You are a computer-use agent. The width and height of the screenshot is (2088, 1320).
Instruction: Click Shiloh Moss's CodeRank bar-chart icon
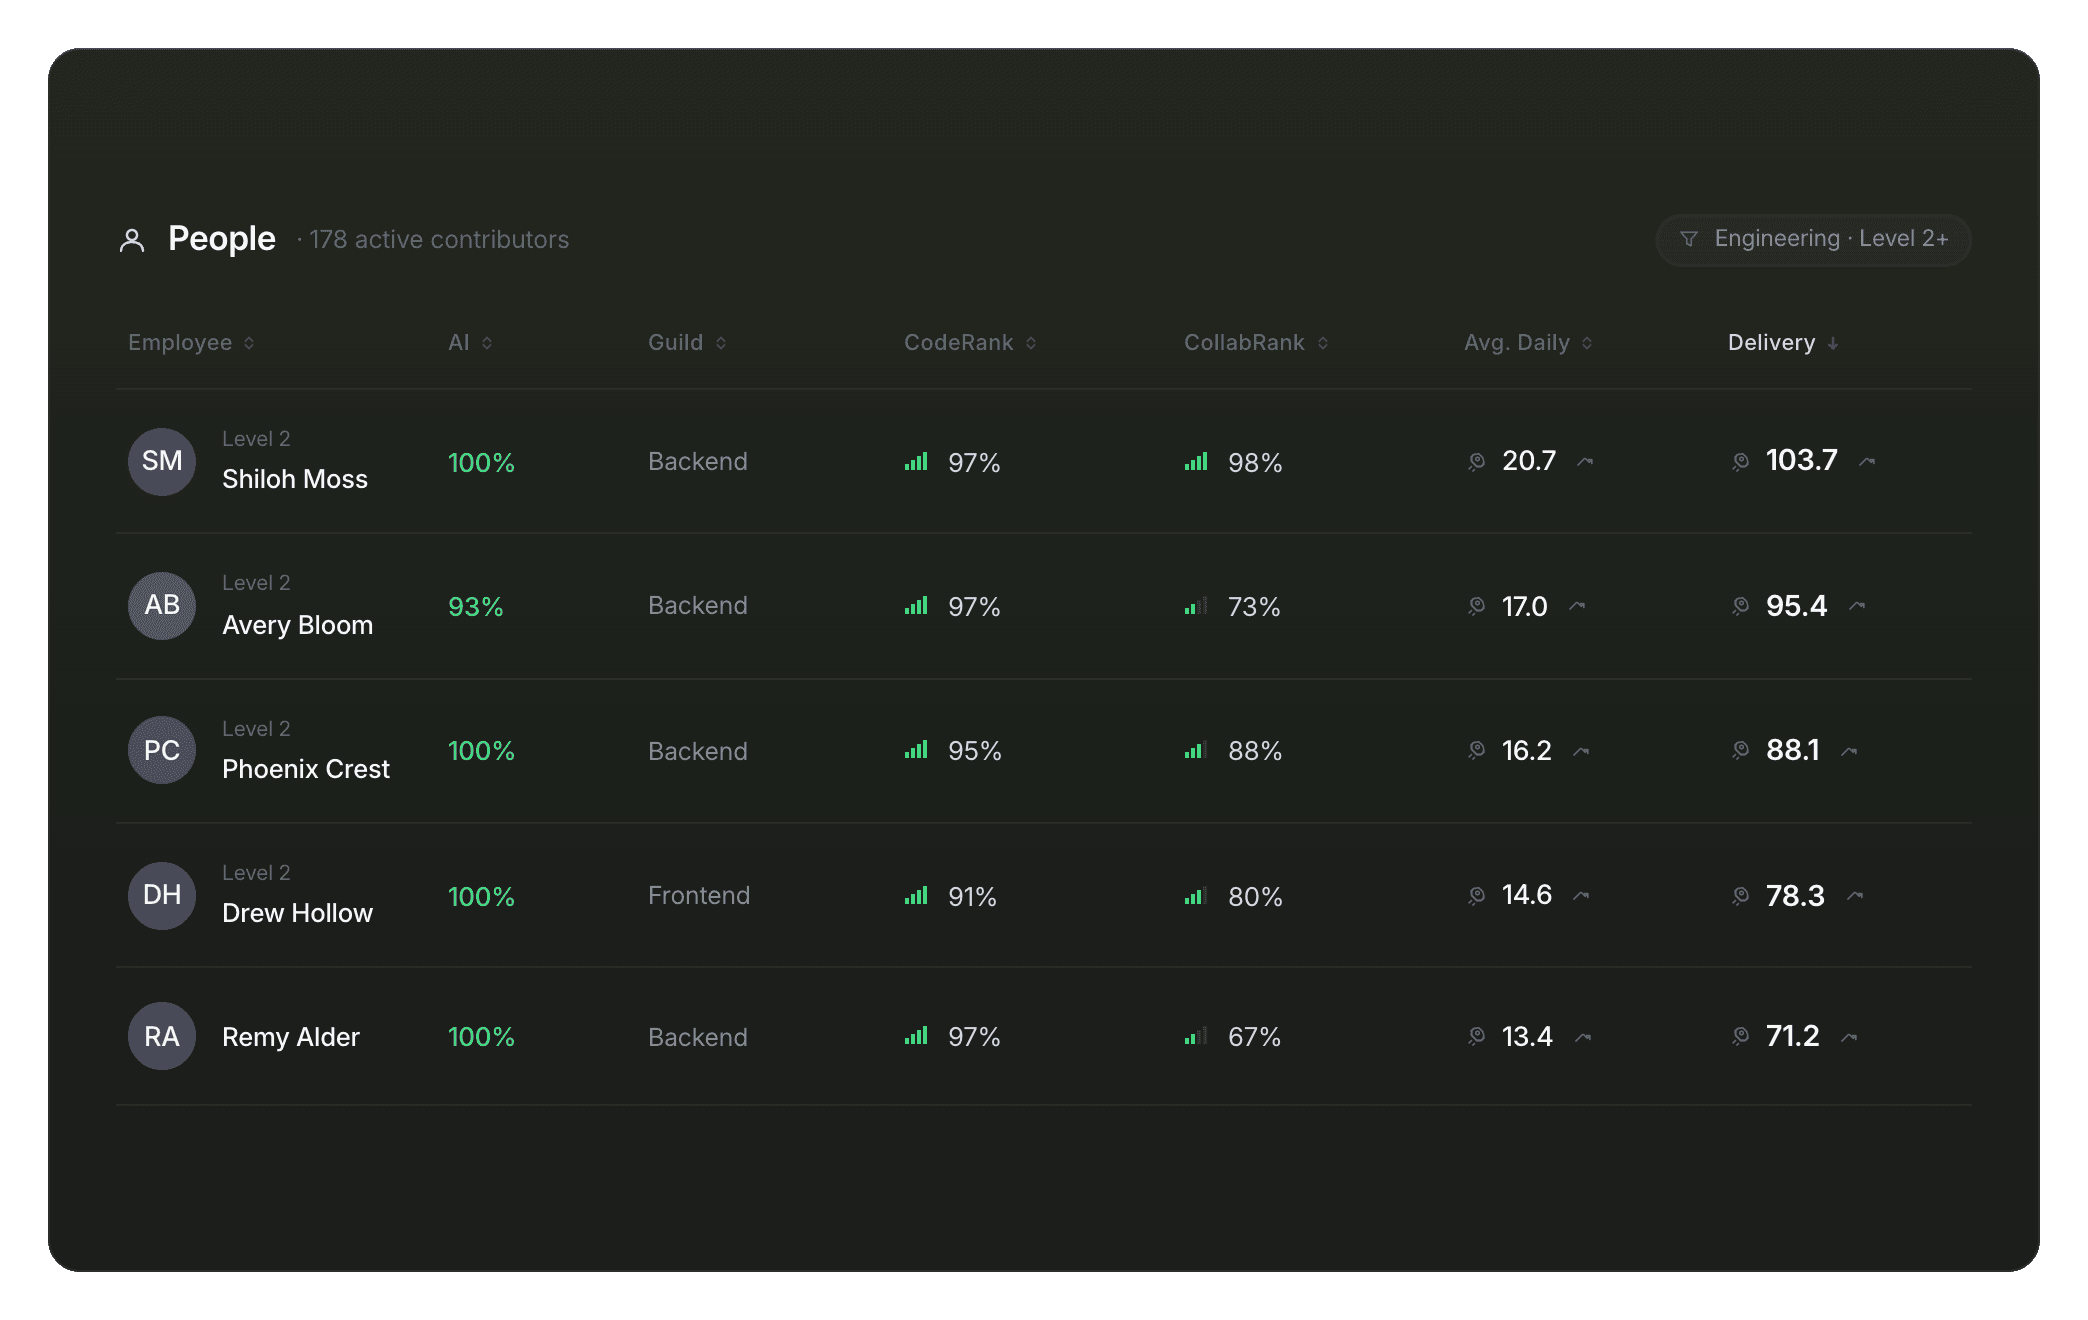pos(916,462)
